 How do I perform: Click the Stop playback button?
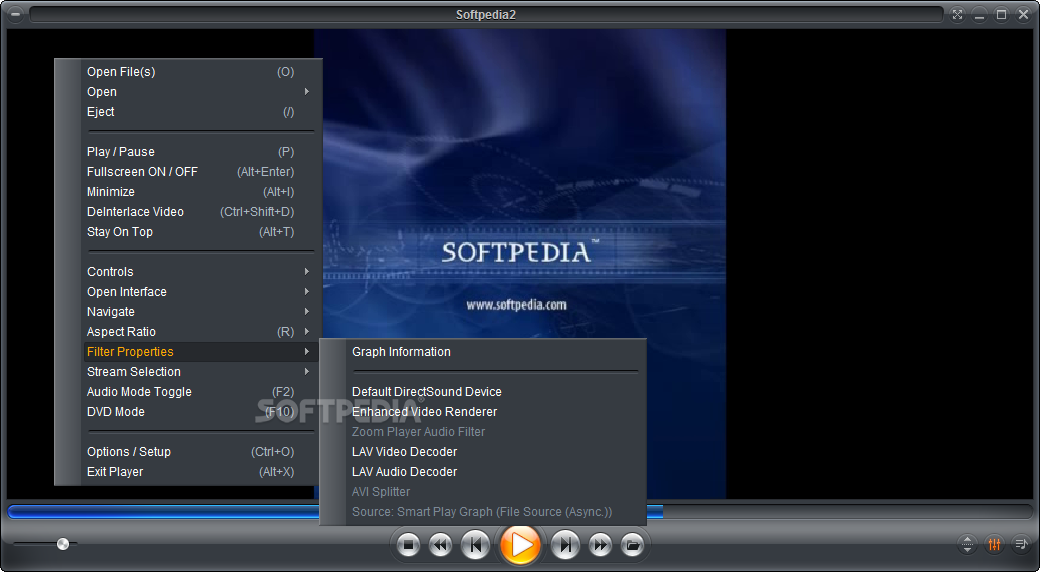click(x=409, y=545)
